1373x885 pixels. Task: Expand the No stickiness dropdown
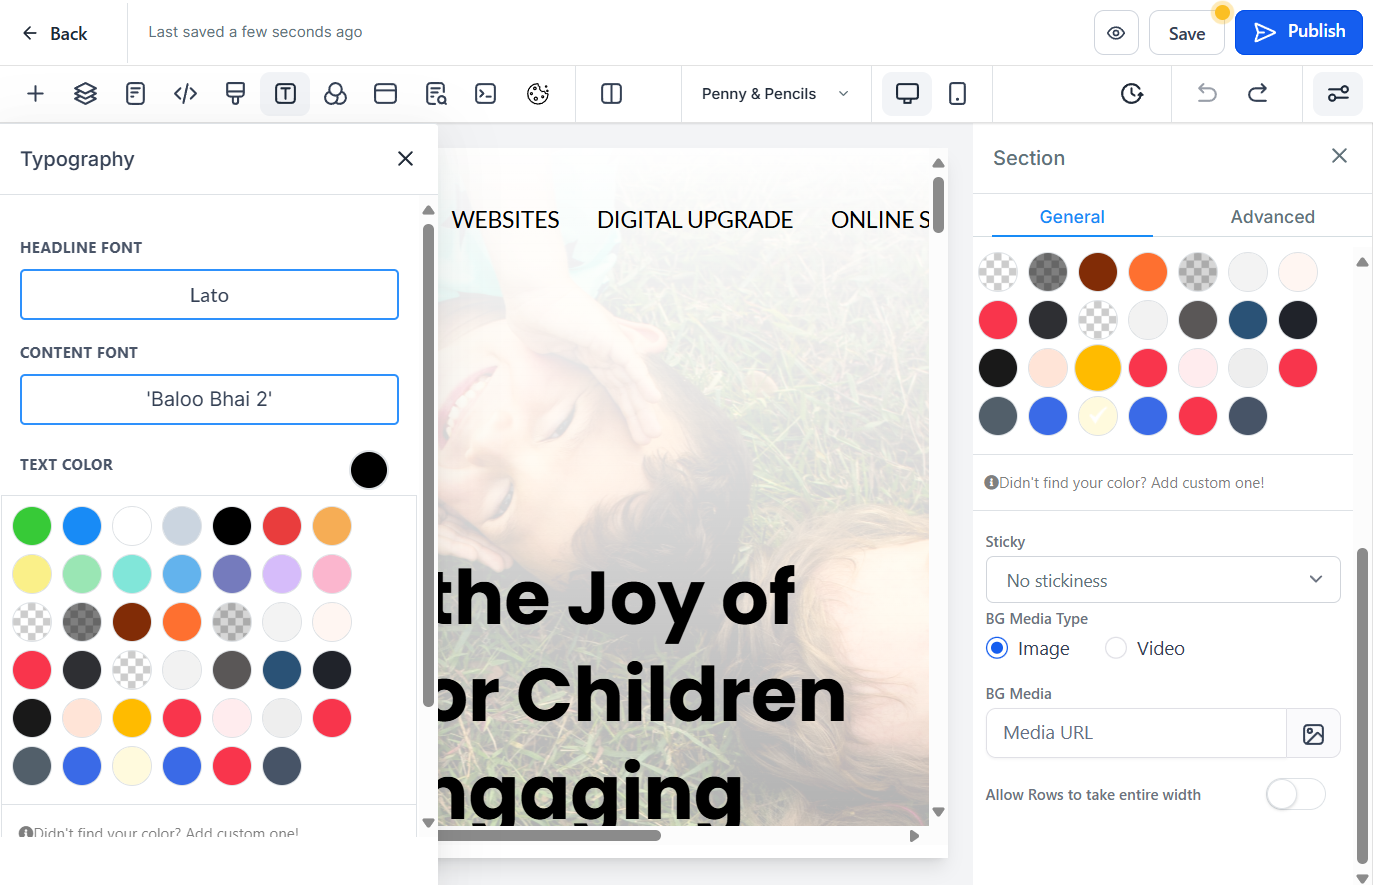(x=1163, y=580)
